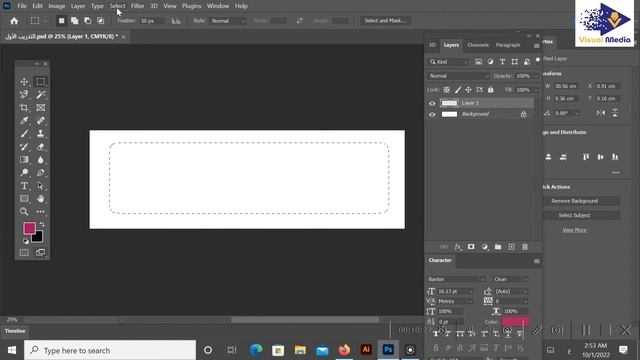Enable New Selection mode button

point(61,21)
